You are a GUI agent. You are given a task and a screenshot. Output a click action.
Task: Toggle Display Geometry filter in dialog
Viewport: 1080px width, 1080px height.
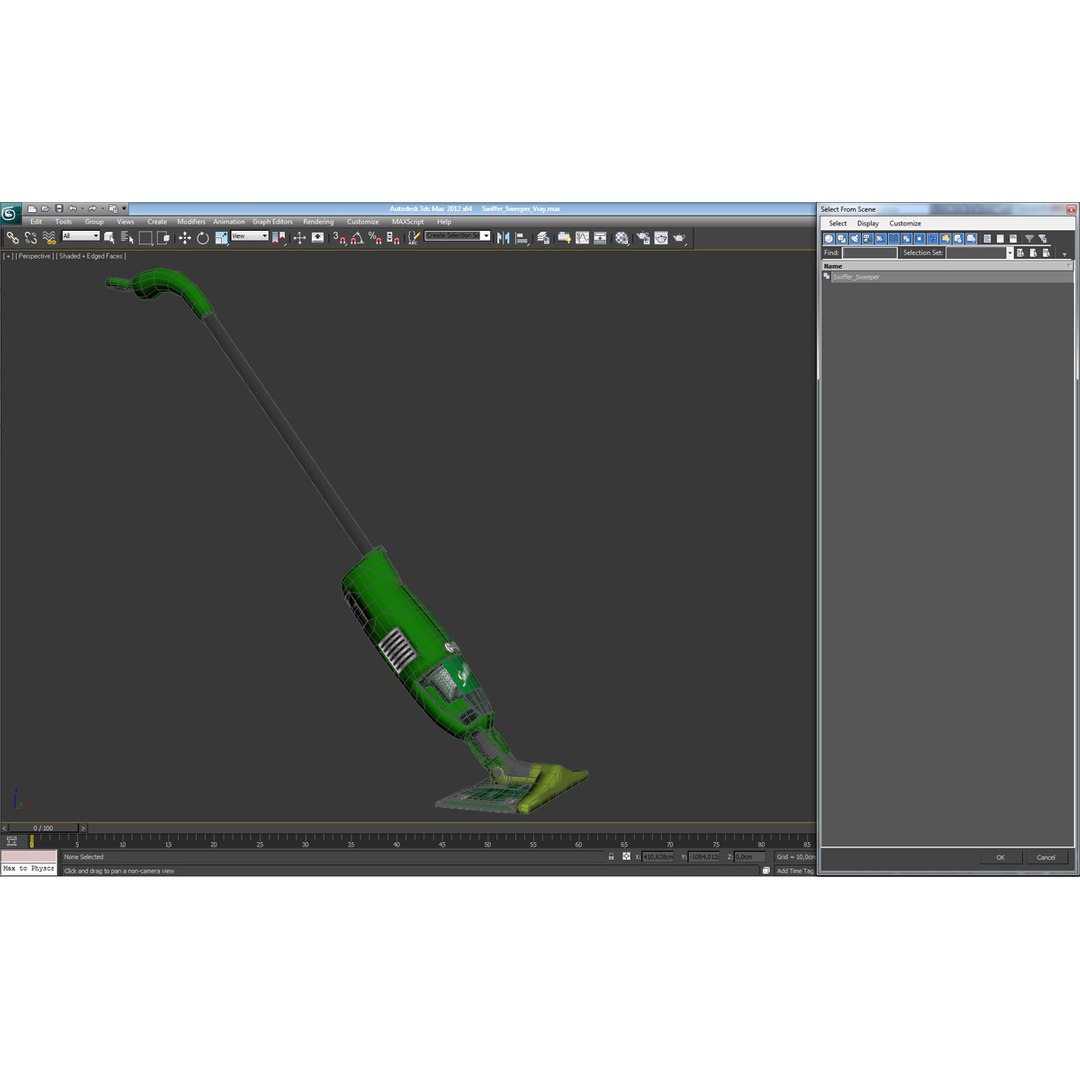click(x=829, y=238)
